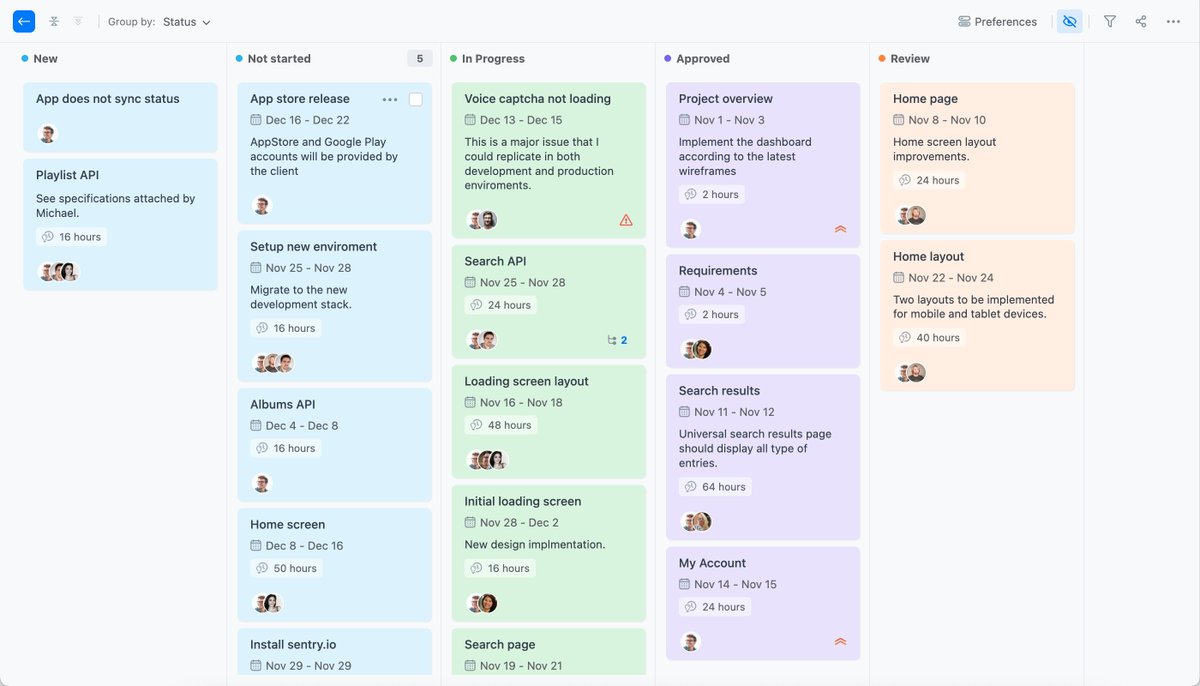Open the Home layout card title
The width and height of the screenshot is (1200, 686).
(928, 257)
